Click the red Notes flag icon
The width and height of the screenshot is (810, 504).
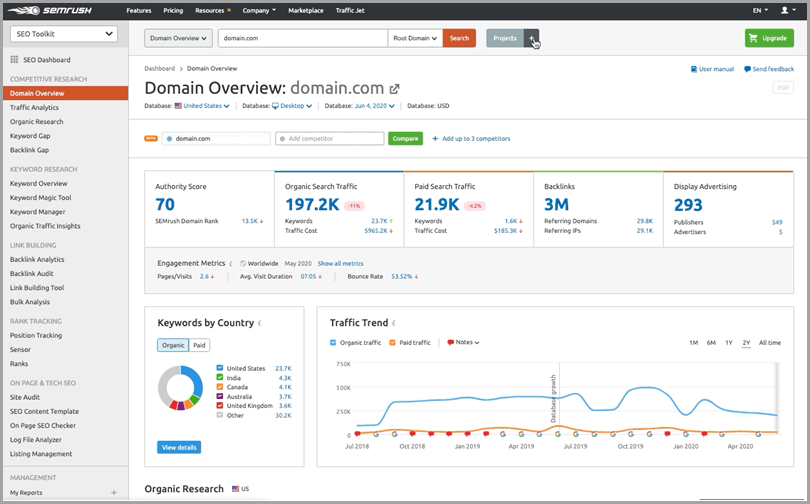(x=450, y=342)
